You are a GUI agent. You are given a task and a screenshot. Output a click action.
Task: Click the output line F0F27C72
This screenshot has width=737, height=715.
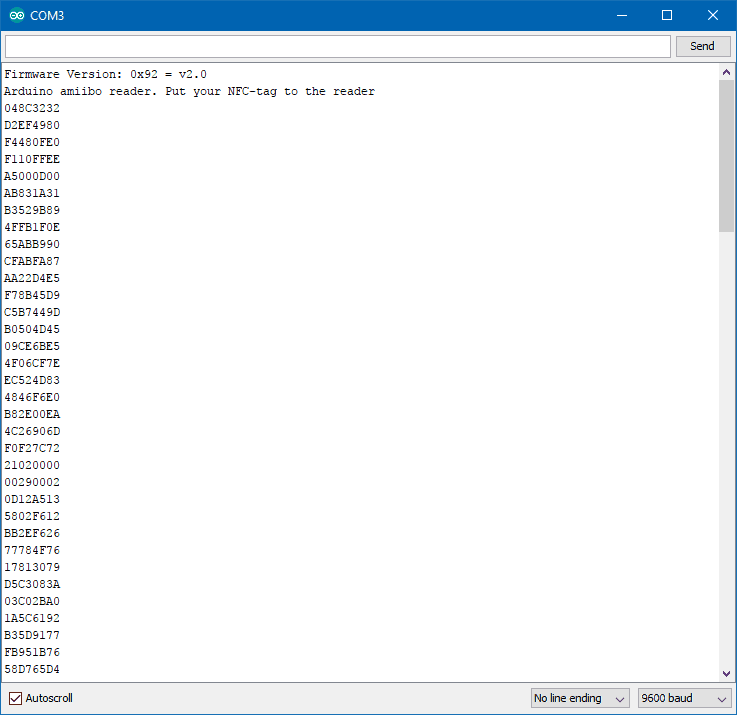coord(32,448)
